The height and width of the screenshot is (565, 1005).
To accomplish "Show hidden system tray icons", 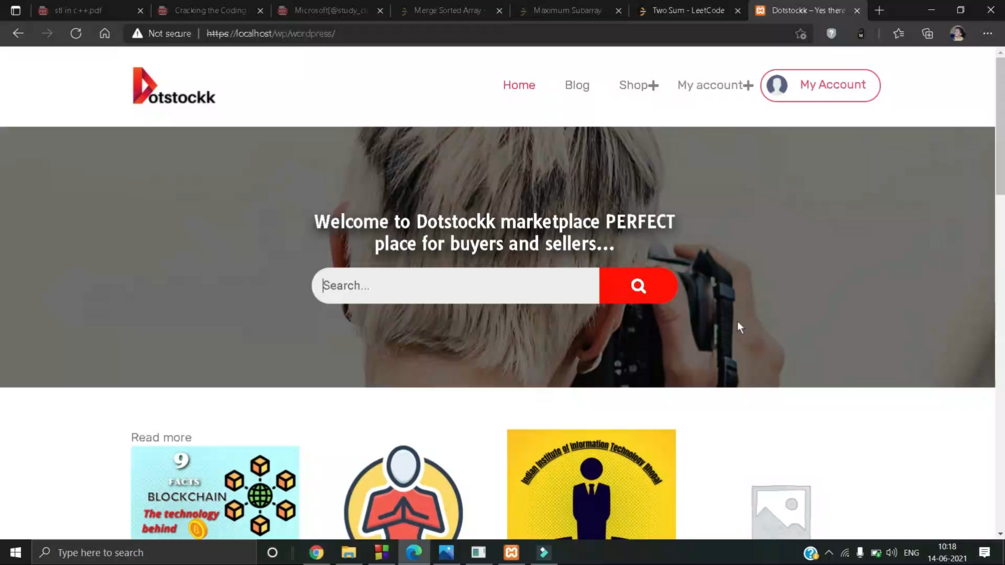I will [829, 553].
